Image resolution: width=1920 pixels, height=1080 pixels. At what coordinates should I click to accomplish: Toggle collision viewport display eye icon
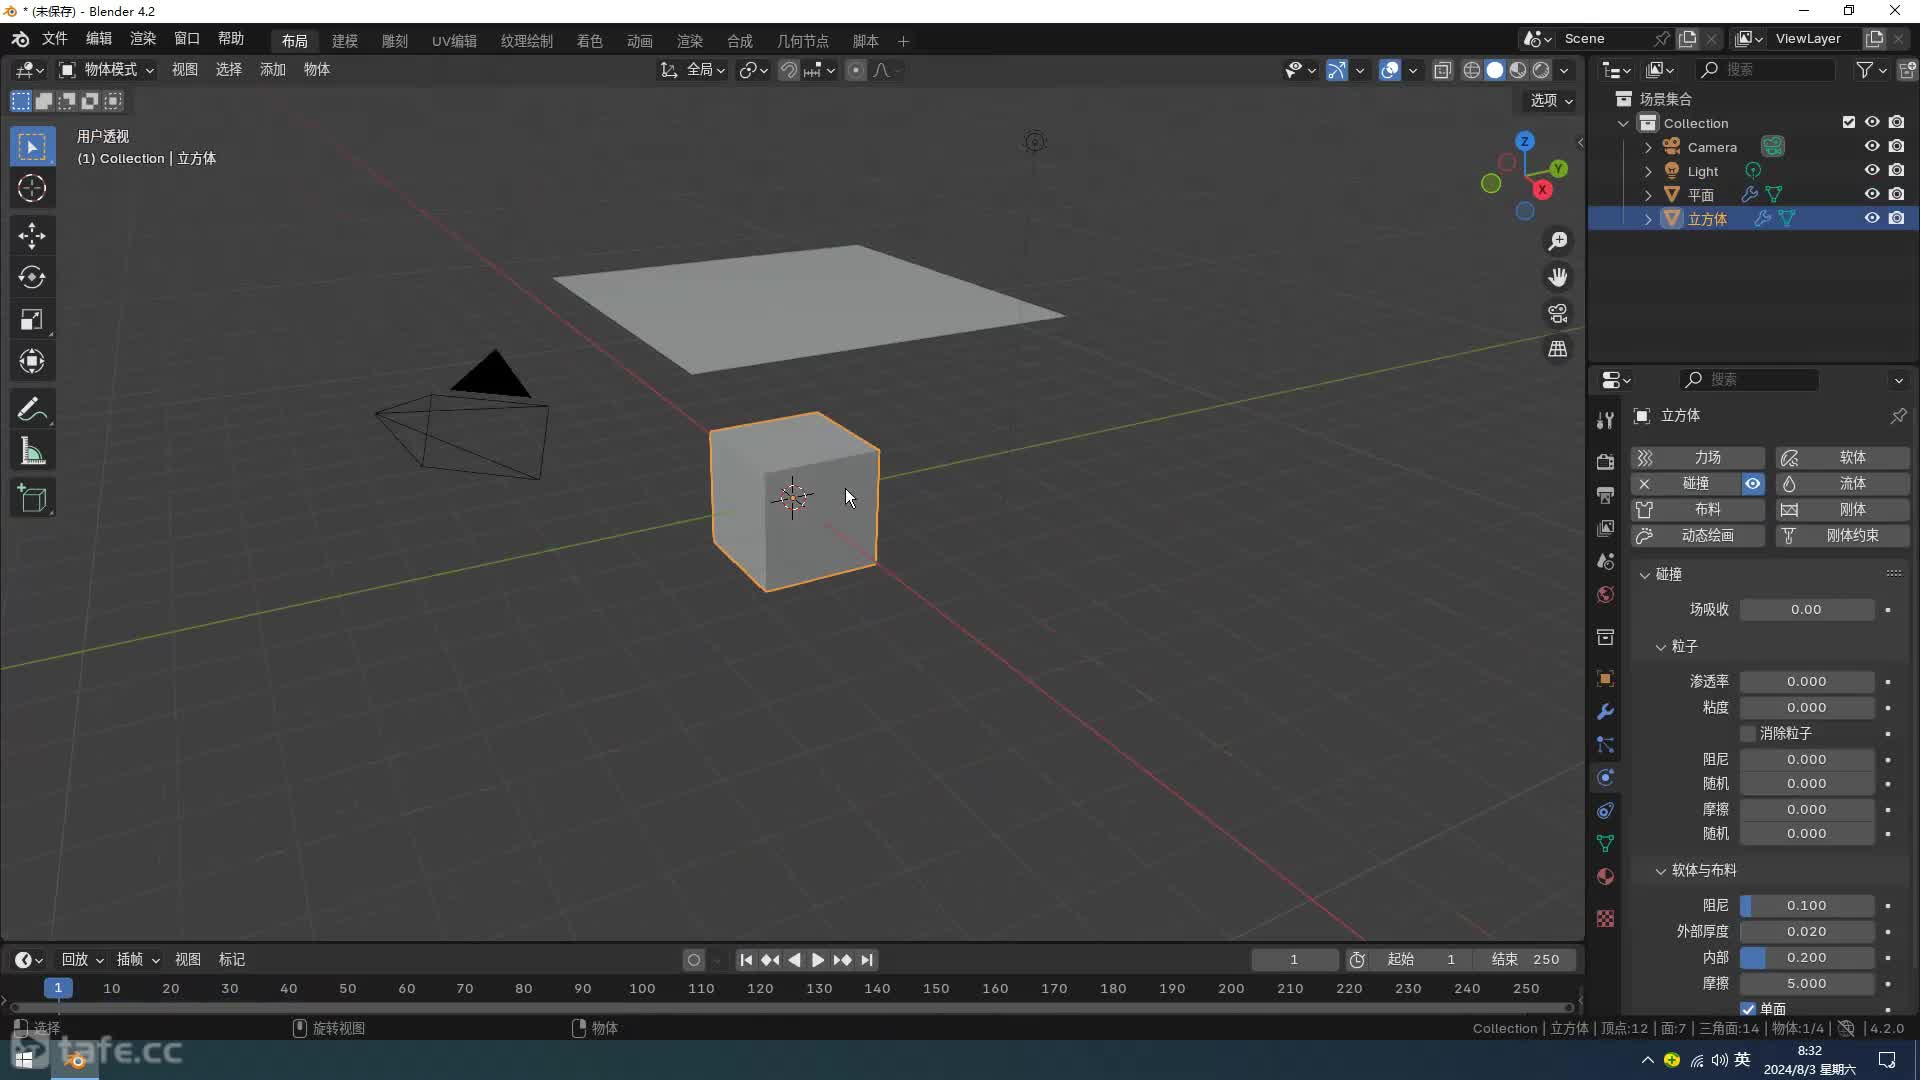coord(1753,484)
